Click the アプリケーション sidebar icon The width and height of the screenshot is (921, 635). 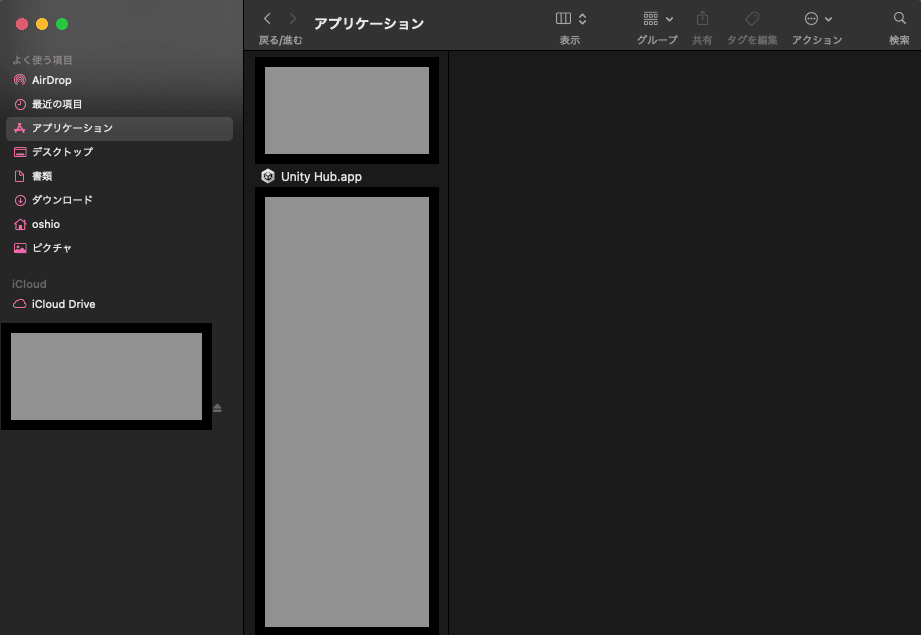pyautogui.click(x=20, y=128)
